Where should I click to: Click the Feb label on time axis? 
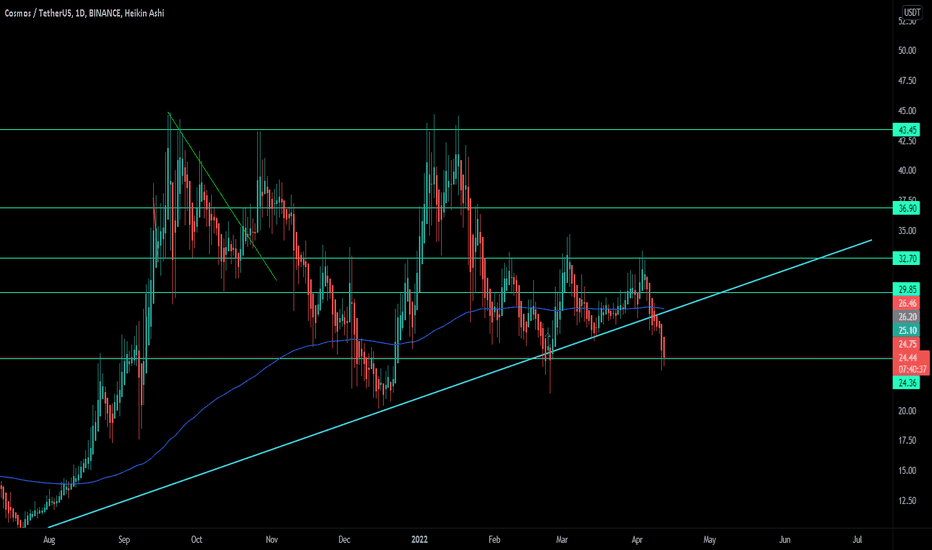click(x=494, y=540)
